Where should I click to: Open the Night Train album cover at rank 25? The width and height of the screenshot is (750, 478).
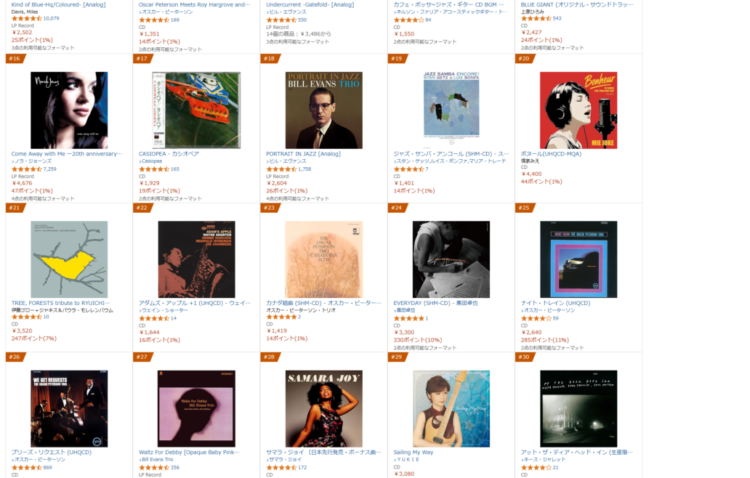(578, 259)
